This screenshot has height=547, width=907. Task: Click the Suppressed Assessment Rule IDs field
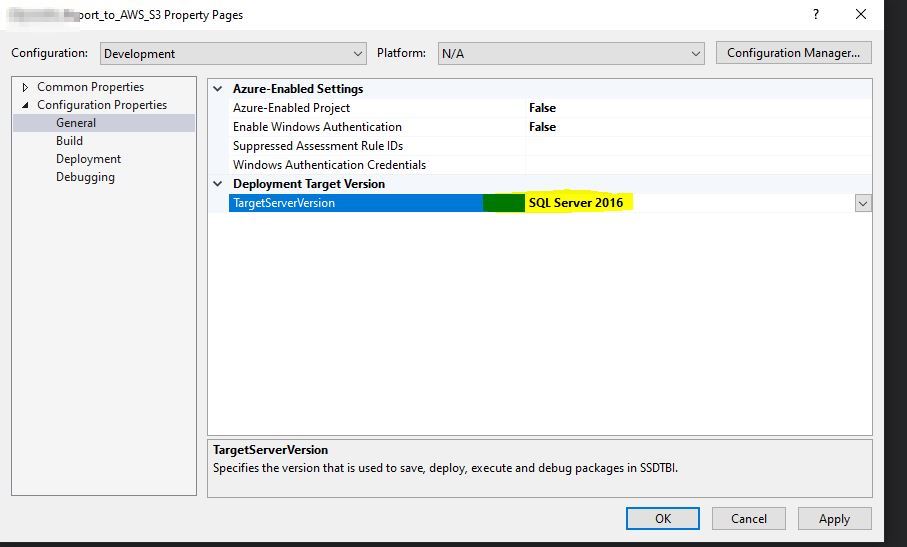click(x=697, y=146)
